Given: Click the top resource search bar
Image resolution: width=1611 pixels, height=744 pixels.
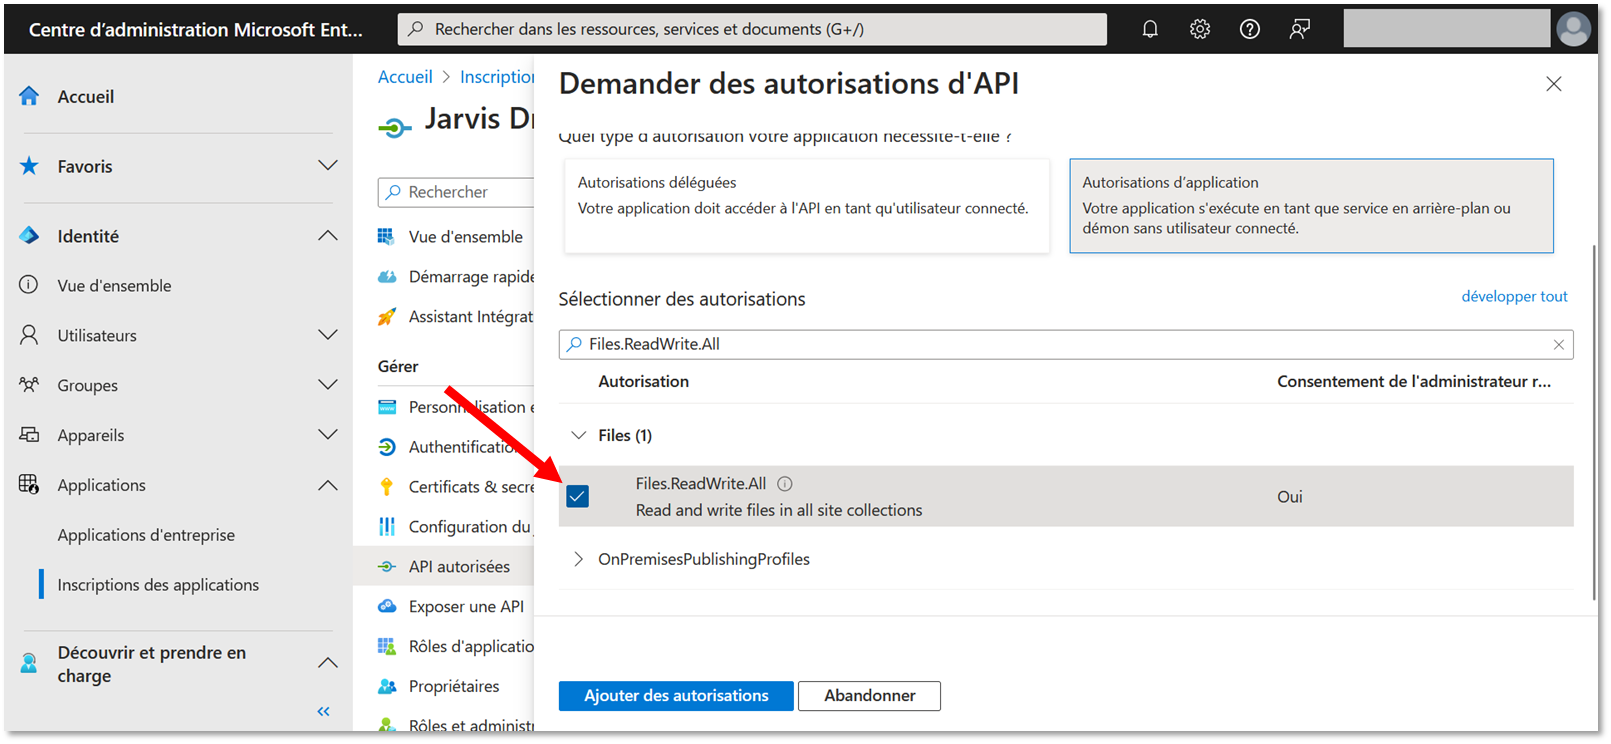Looking at the screenshot, I should (752, 29).
